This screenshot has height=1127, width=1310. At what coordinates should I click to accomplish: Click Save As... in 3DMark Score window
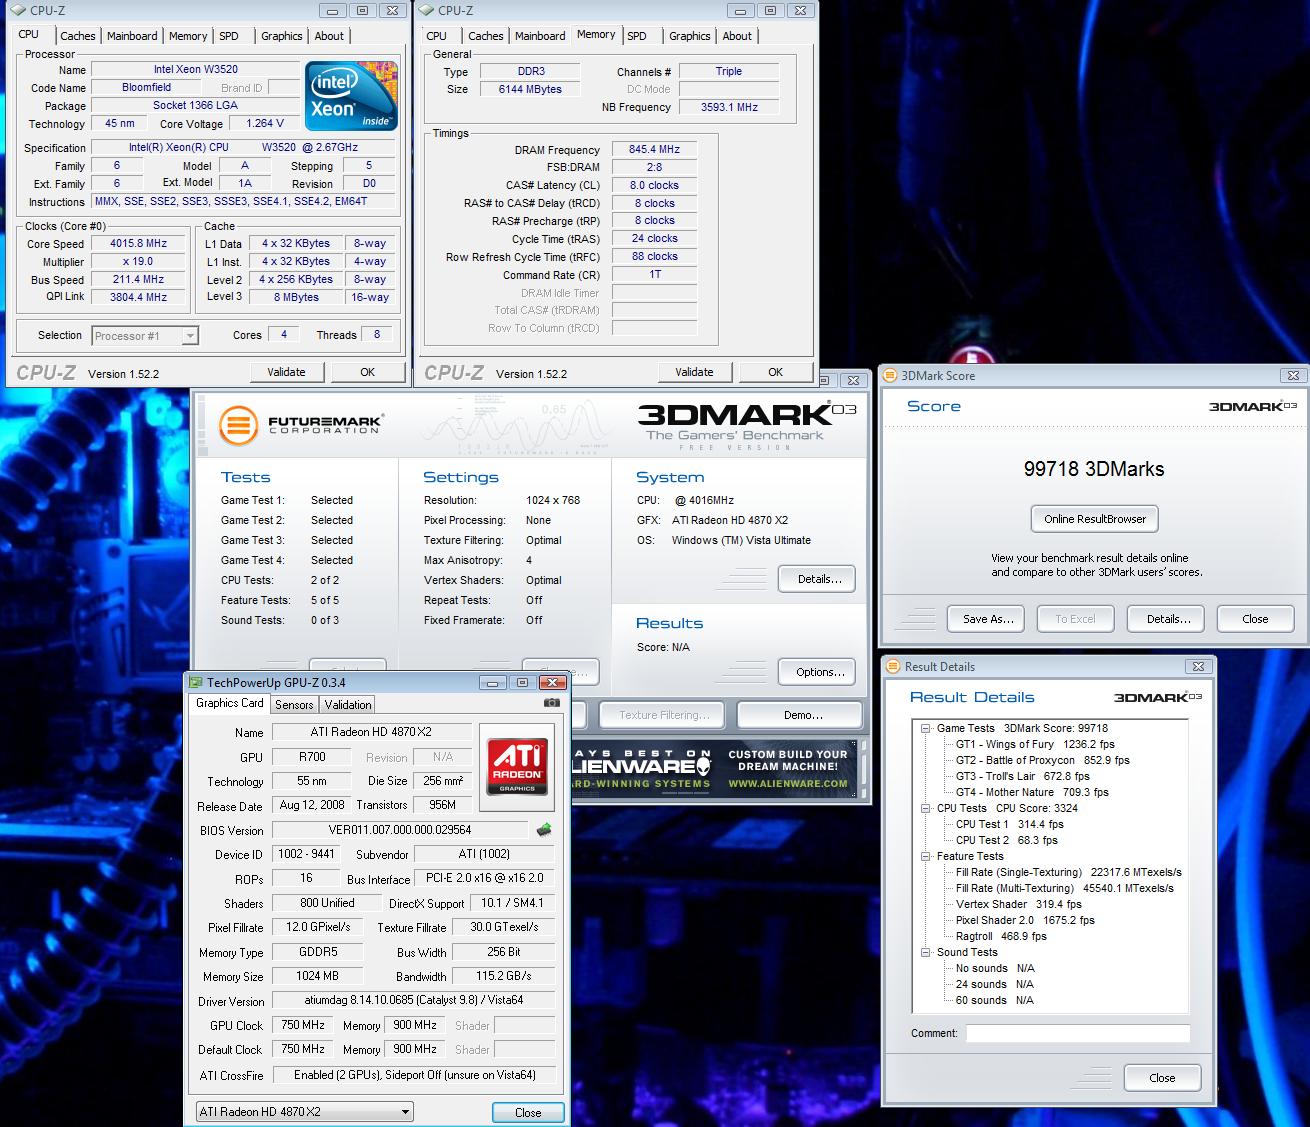(988, 619)
